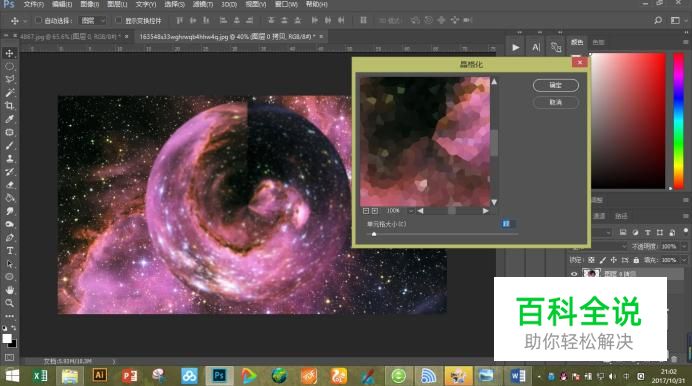This screenshot has height=386, width=692.
Task: Select the Horizontal Type tool
Action: click(x=9, y=251)
